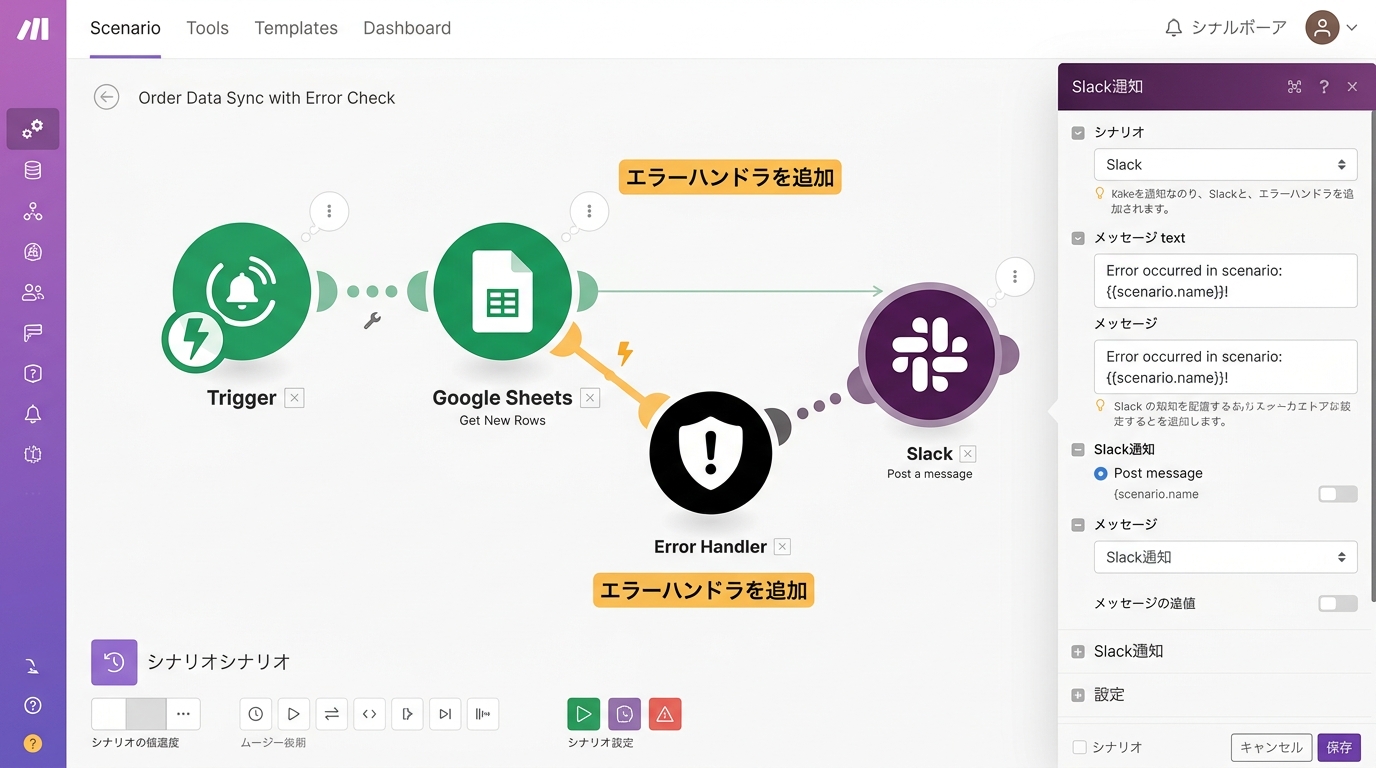1376x768 pixels.
Task: Click the メッセージ text input field
Action: pyautogui.click(x=1225, y=280)
